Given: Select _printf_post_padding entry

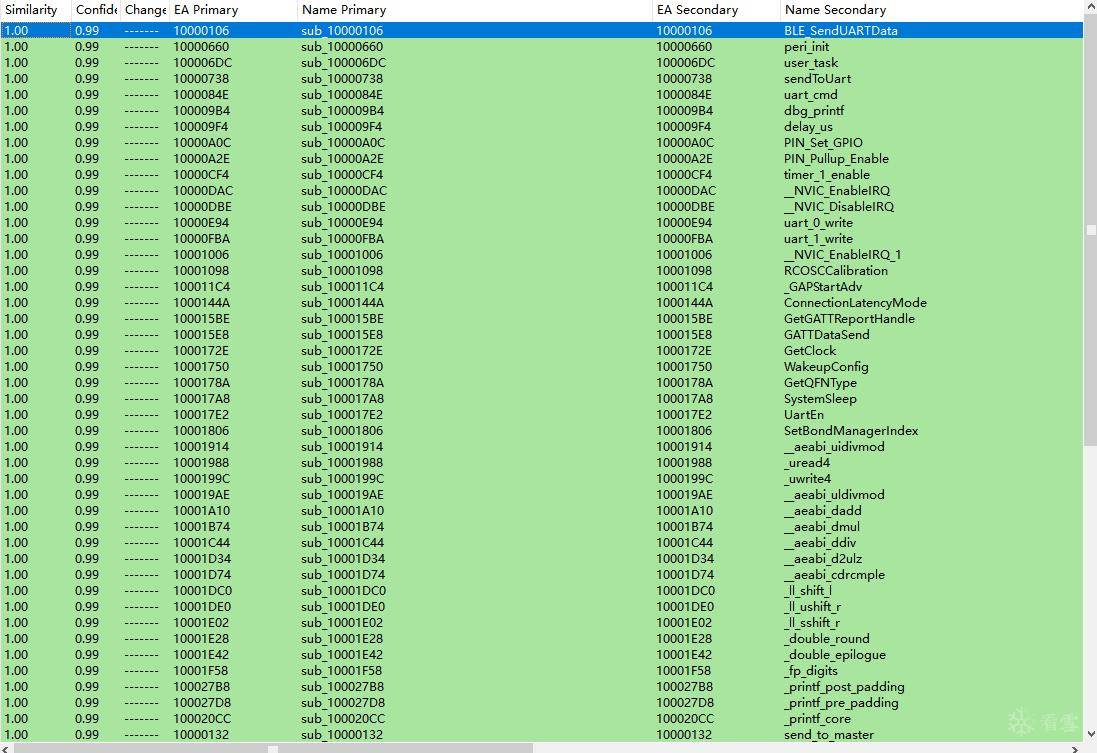Looking at the screenshot, I should pyautogui.click(x=844, y=687).
